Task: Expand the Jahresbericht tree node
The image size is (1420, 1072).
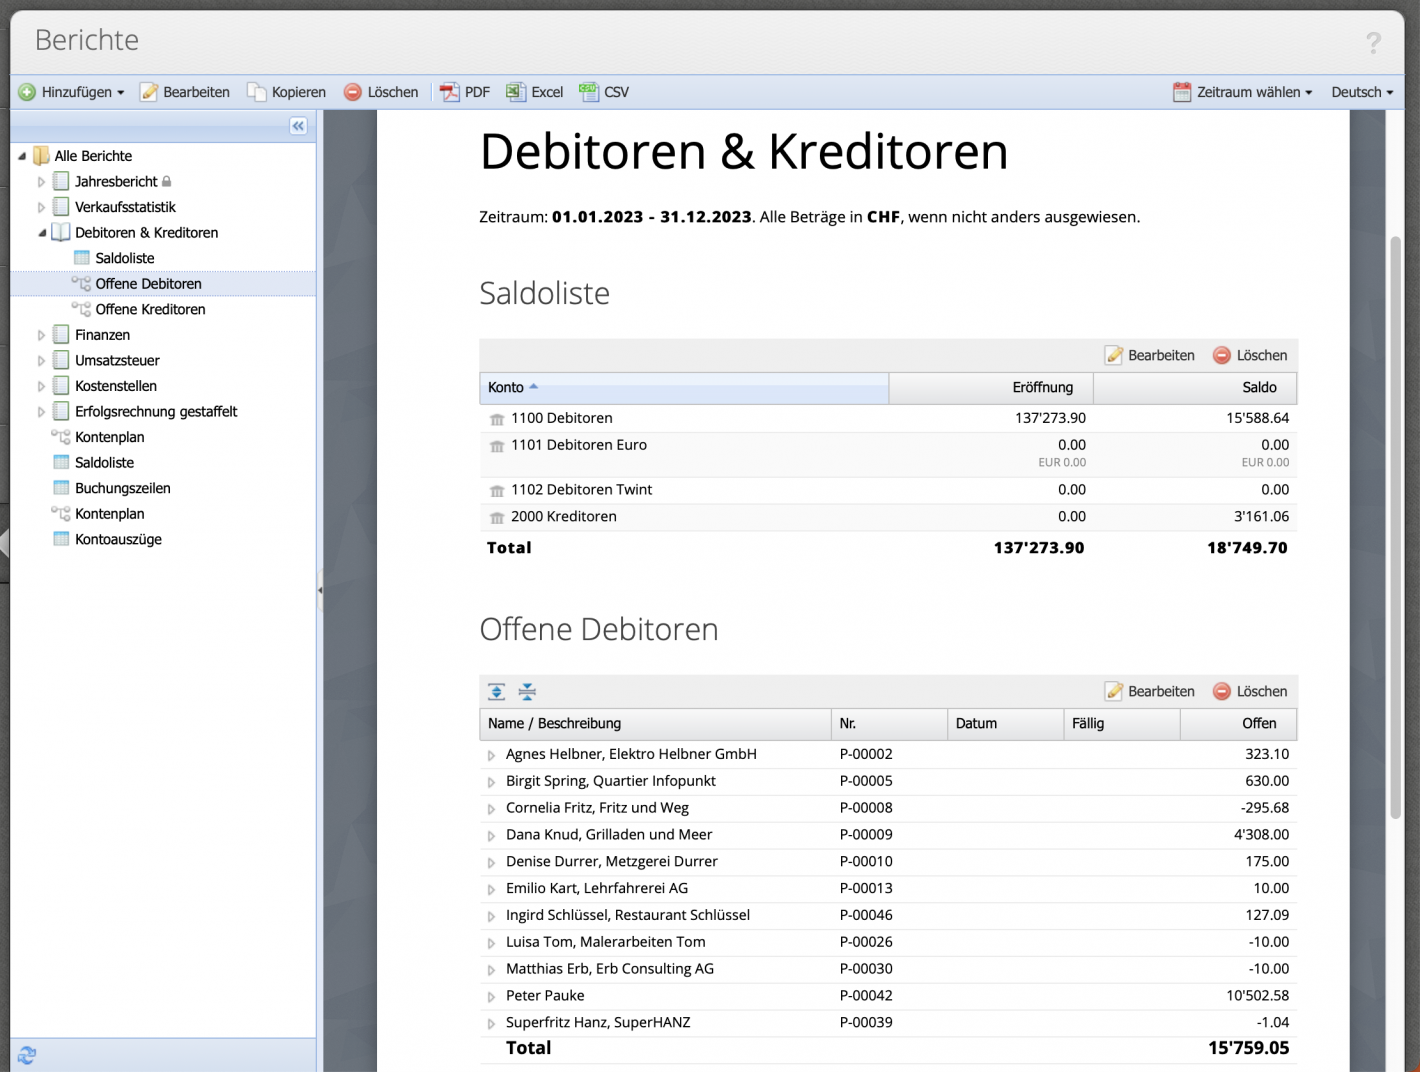Action: (40, 181)
